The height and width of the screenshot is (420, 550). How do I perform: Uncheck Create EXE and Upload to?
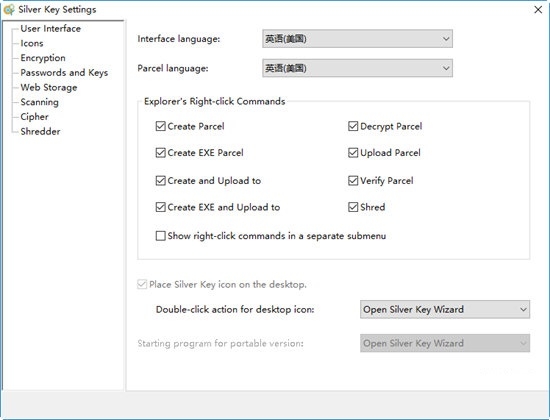(x=161, y=207)
